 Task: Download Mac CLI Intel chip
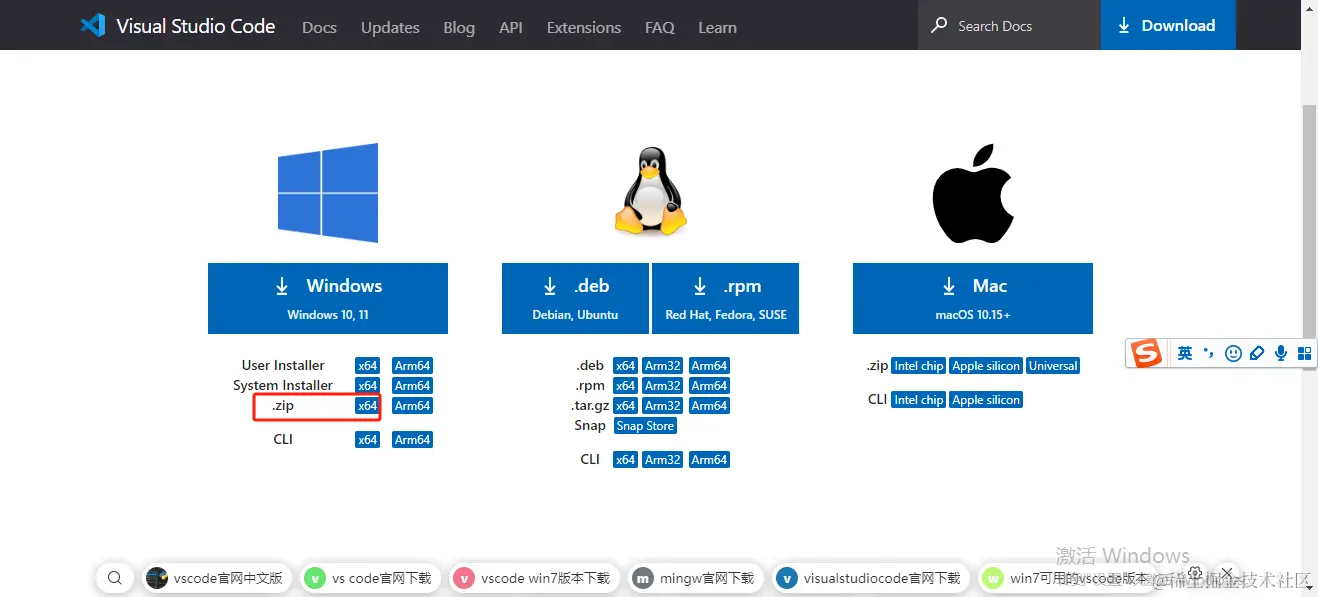pos(919,400)
